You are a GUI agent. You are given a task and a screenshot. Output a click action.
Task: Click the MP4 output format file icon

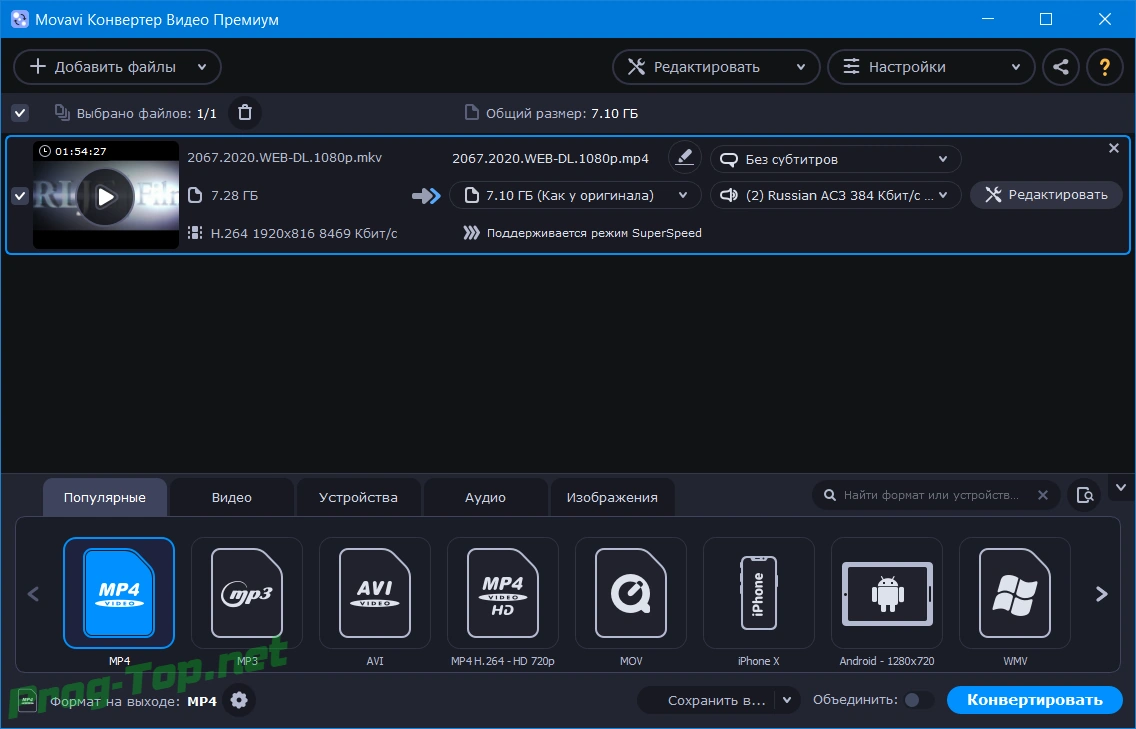coord(27,701)
